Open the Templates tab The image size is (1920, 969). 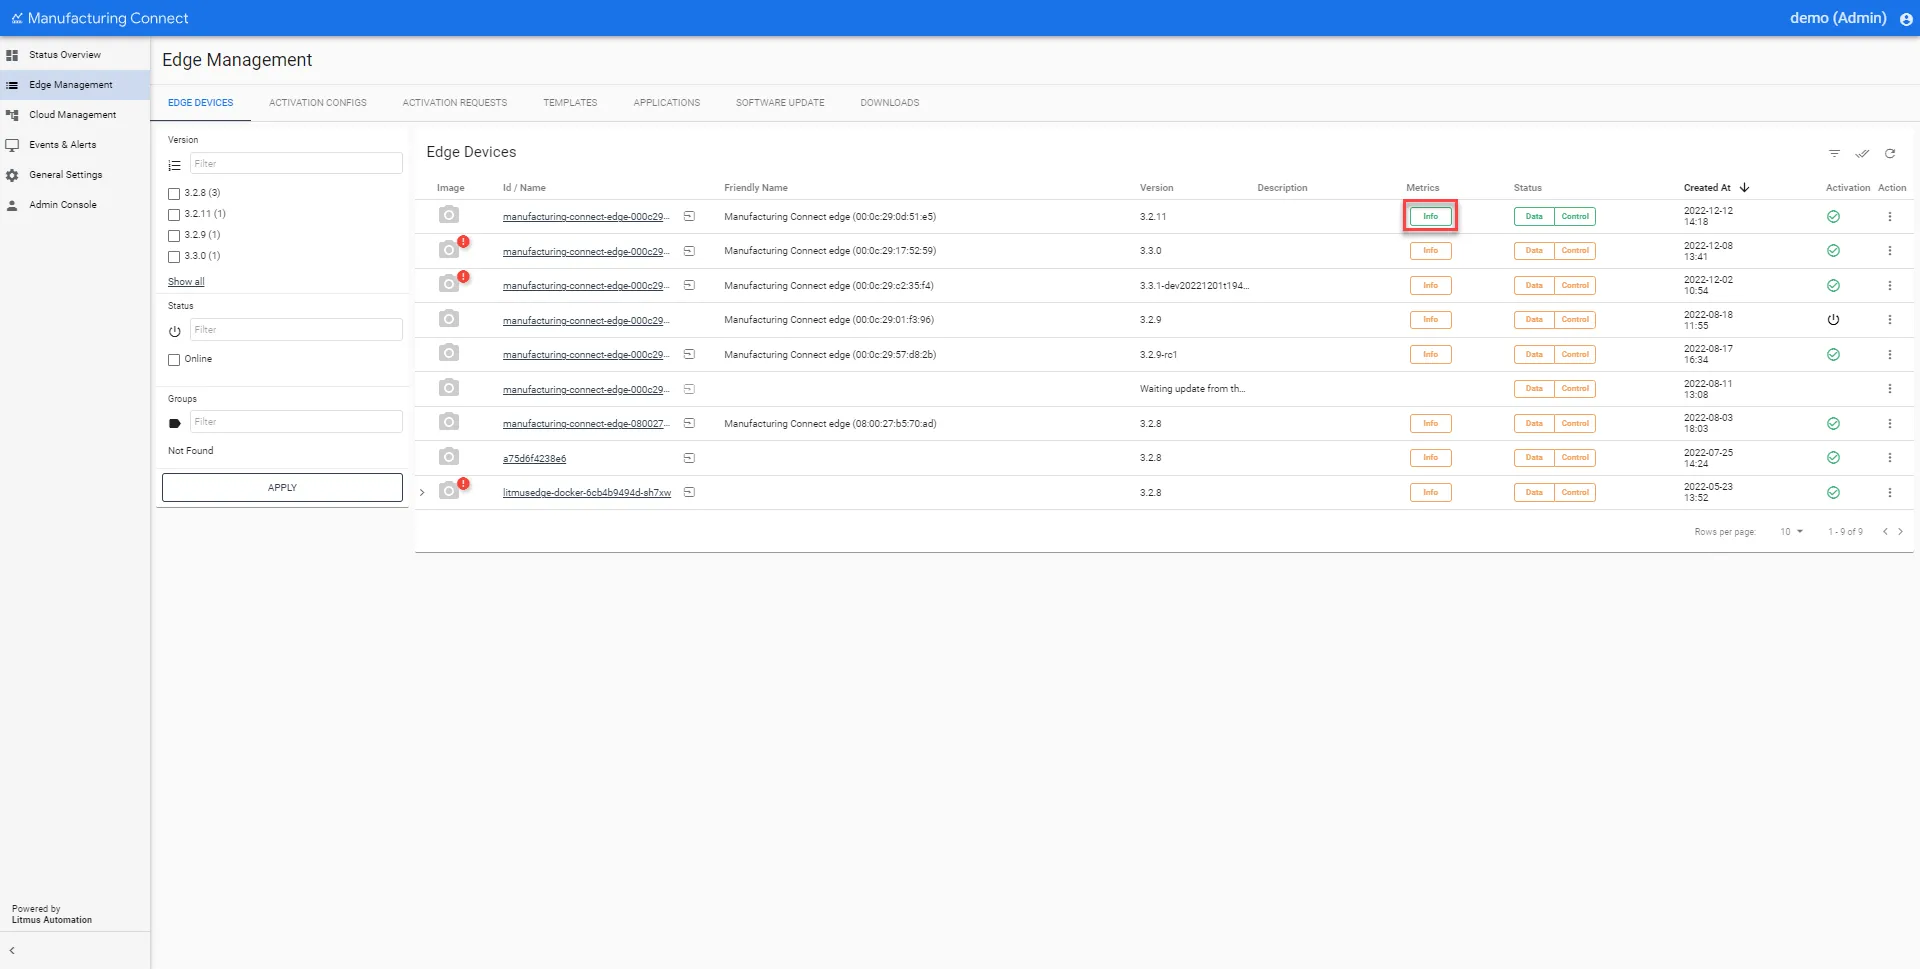pos(570,103)
